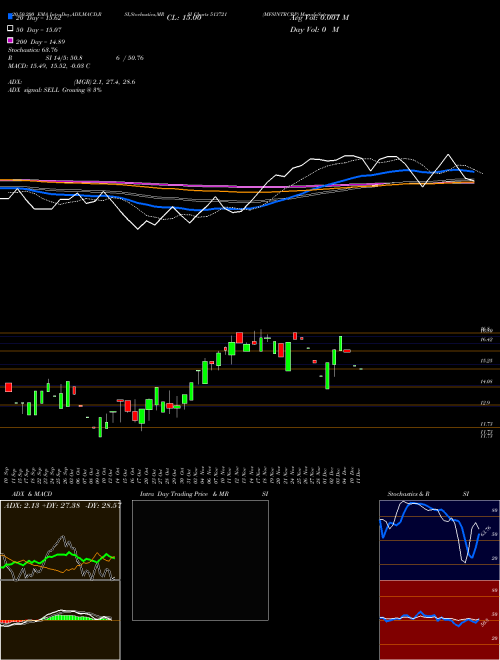Click the magenta 200 Day legend square
The image size is (500, 660).
11,41
